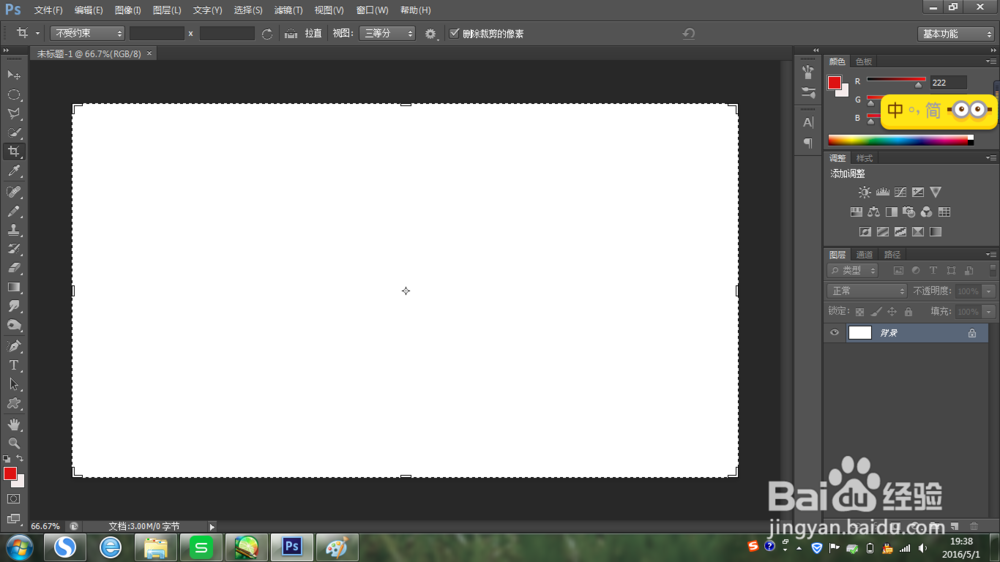Toggle pixel layer filter
This screenshot has width=1000, height=562.
898,270
